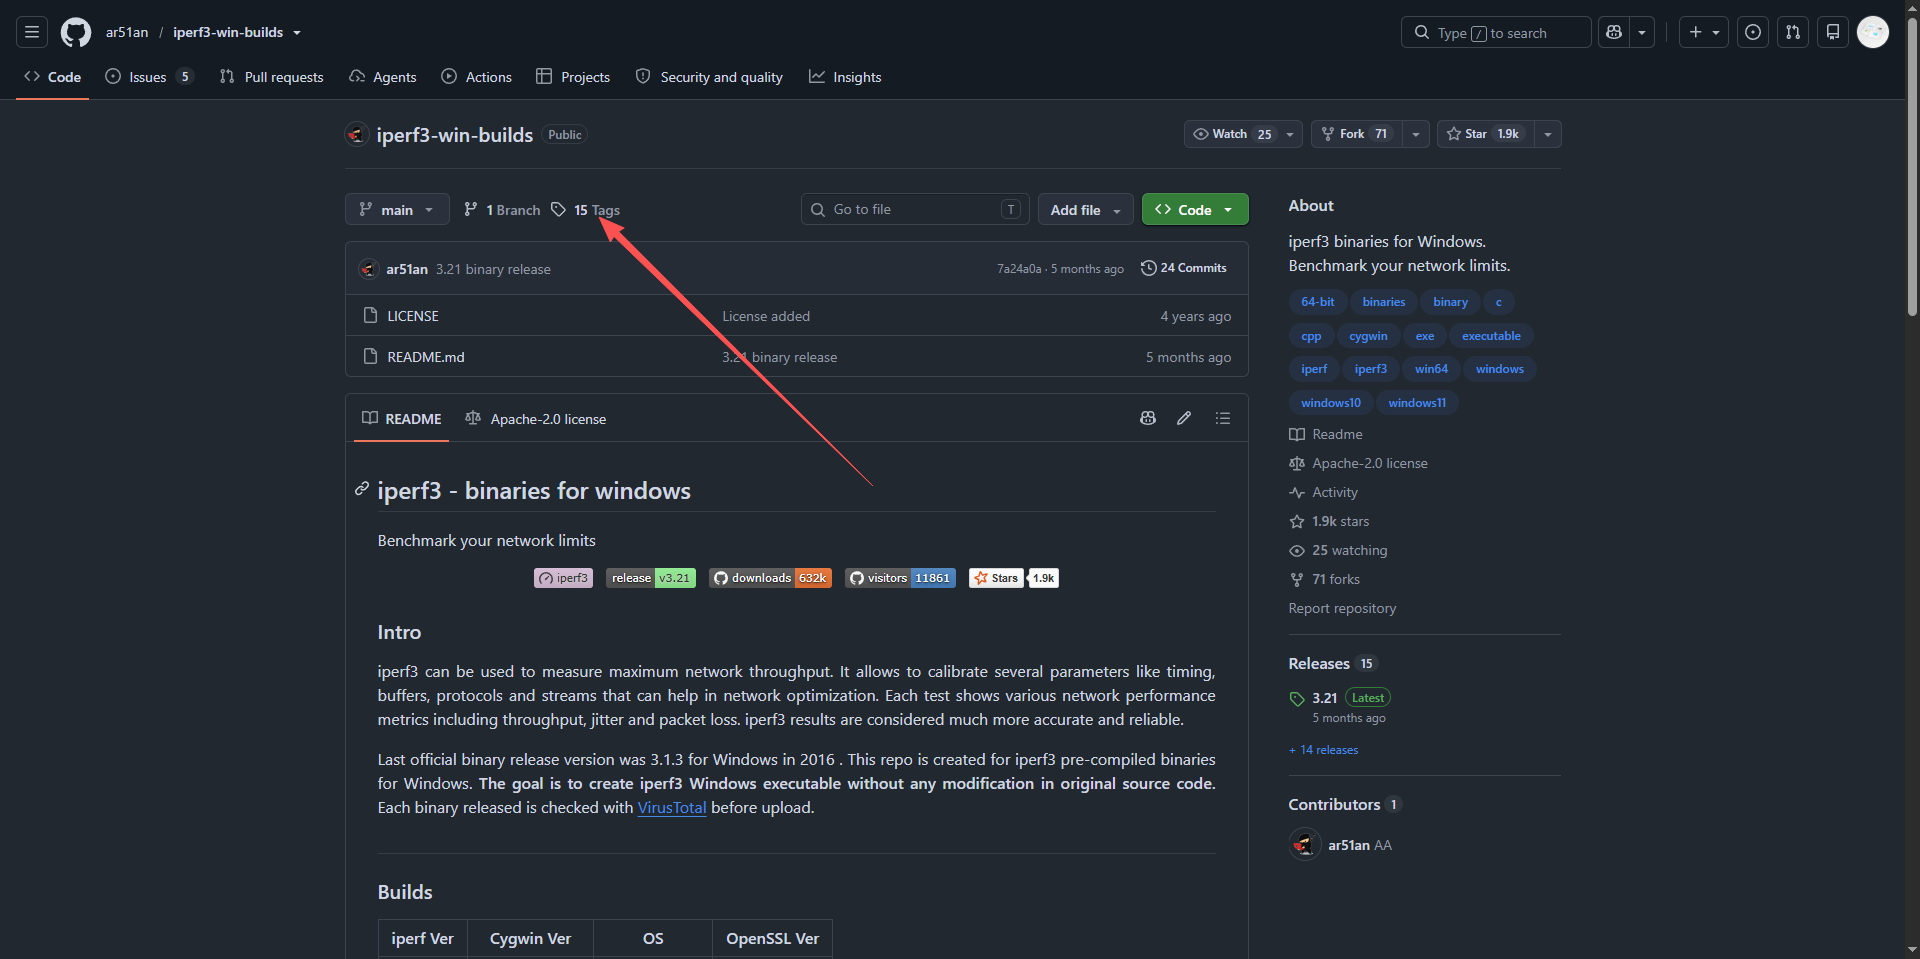
Task: Open the 3.21 release with tag icon
Action: tap(1324, 698)
